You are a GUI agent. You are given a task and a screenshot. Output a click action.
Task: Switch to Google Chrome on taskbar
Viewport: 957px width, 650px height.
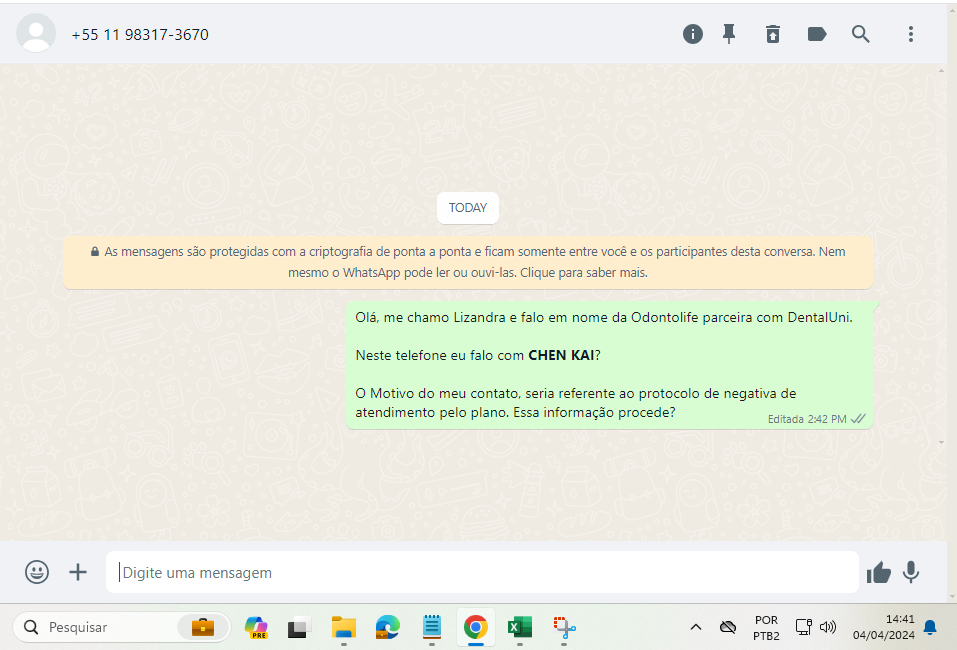475,627
